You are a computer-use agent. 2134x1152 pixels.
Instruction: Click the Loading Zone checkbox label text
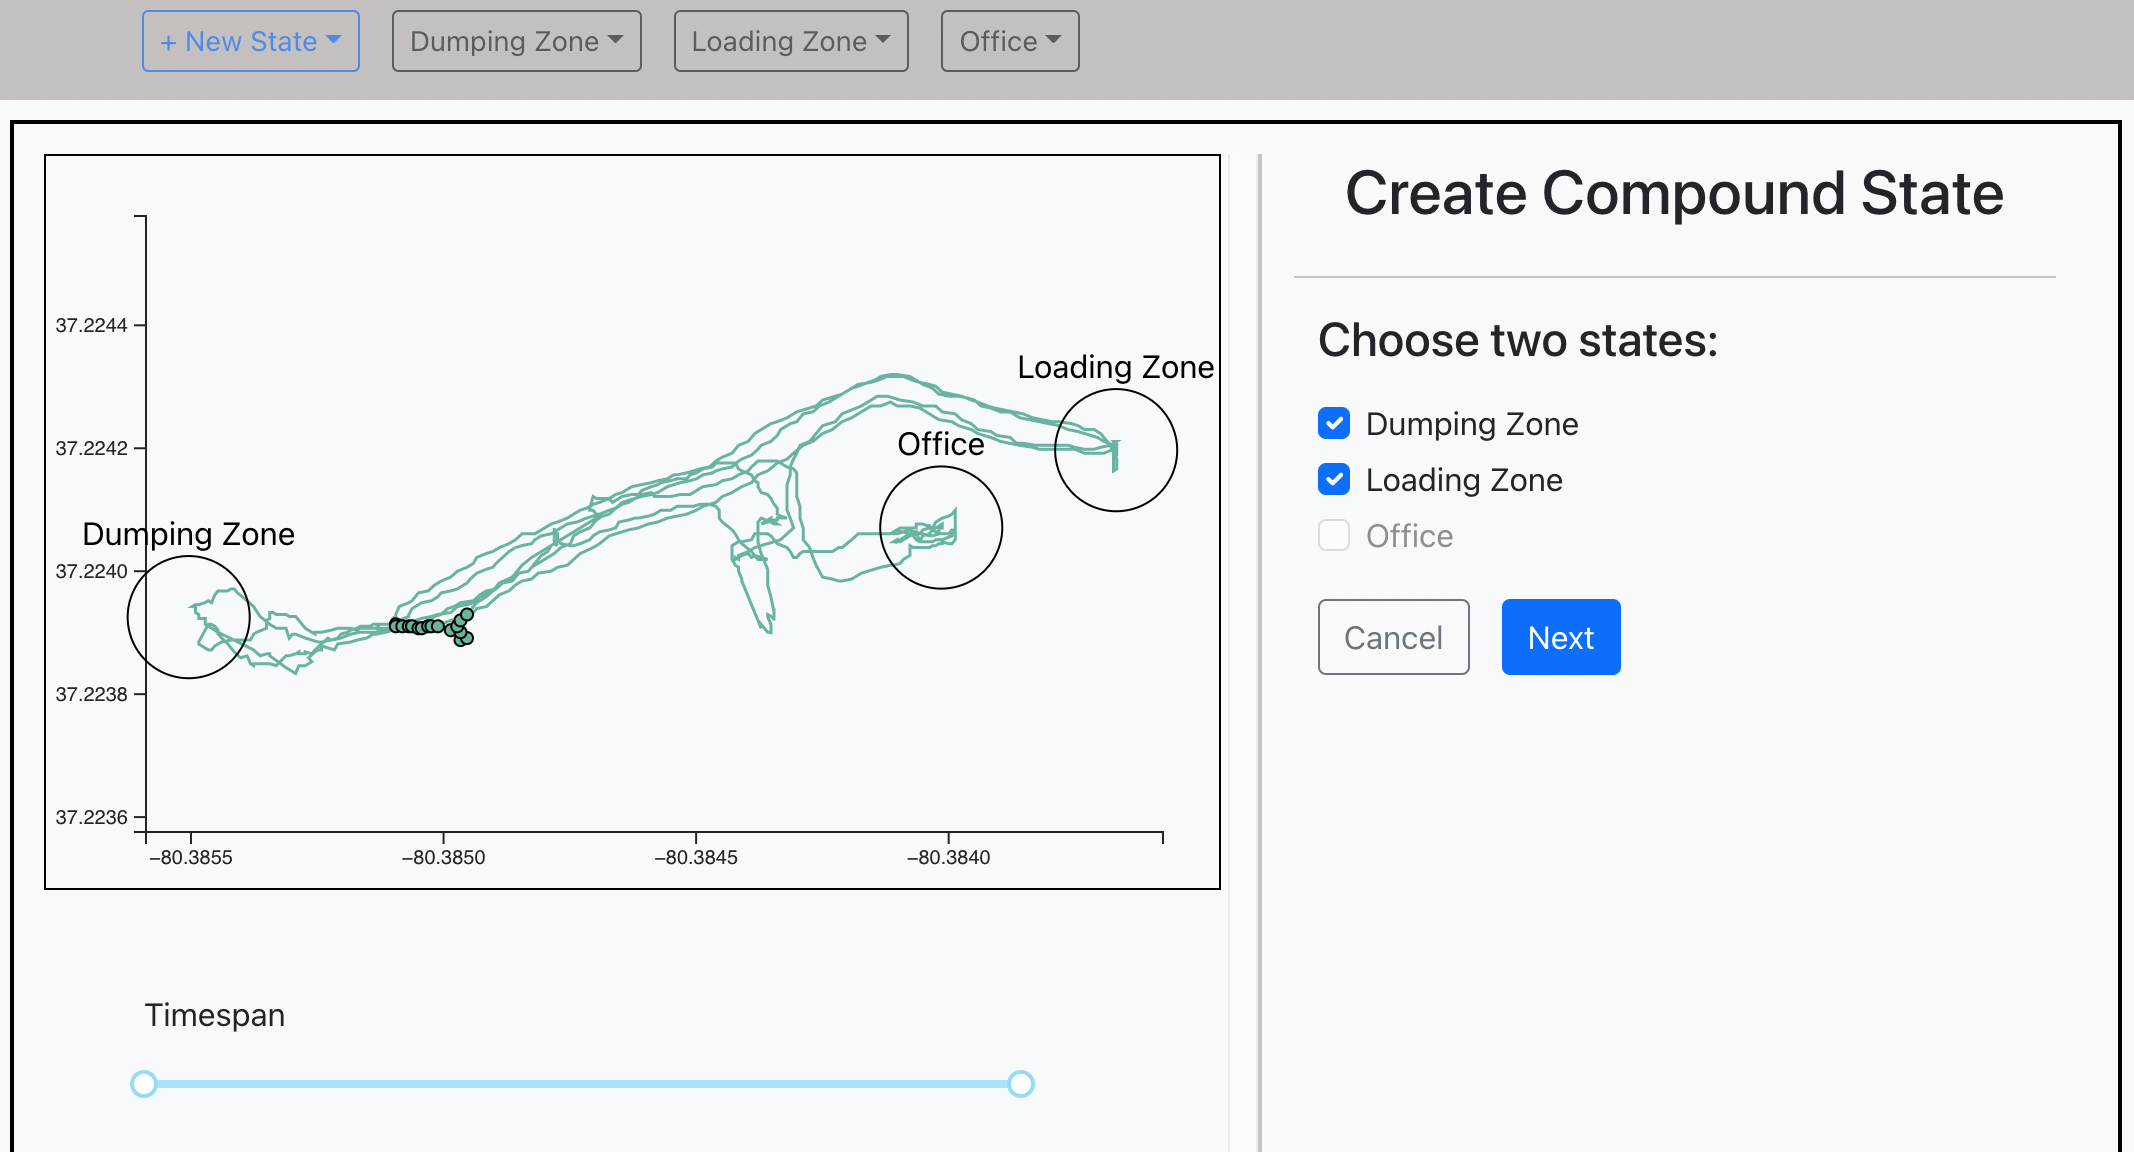point(1463,480)
